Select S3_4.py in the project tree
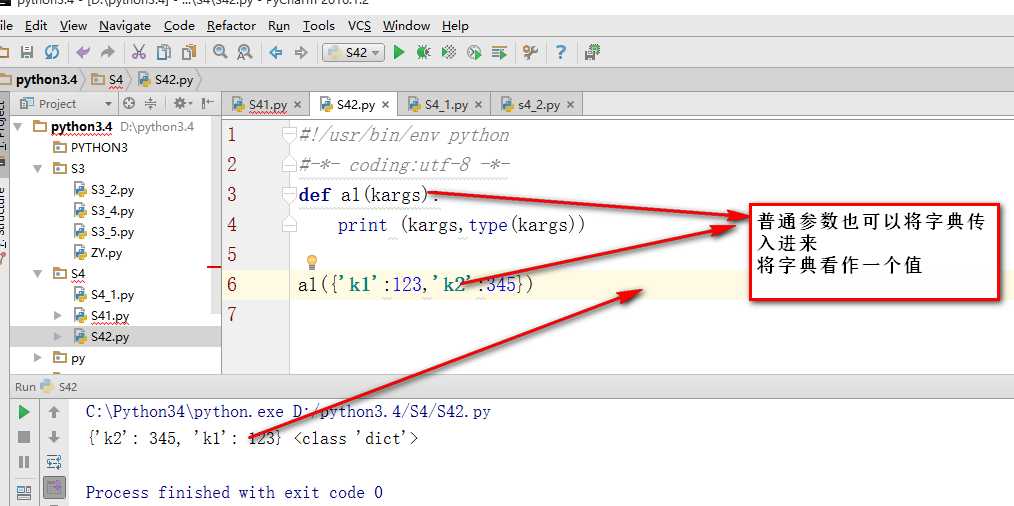The width and height of the screenshot is (1014, 506). tap(104, 210)
